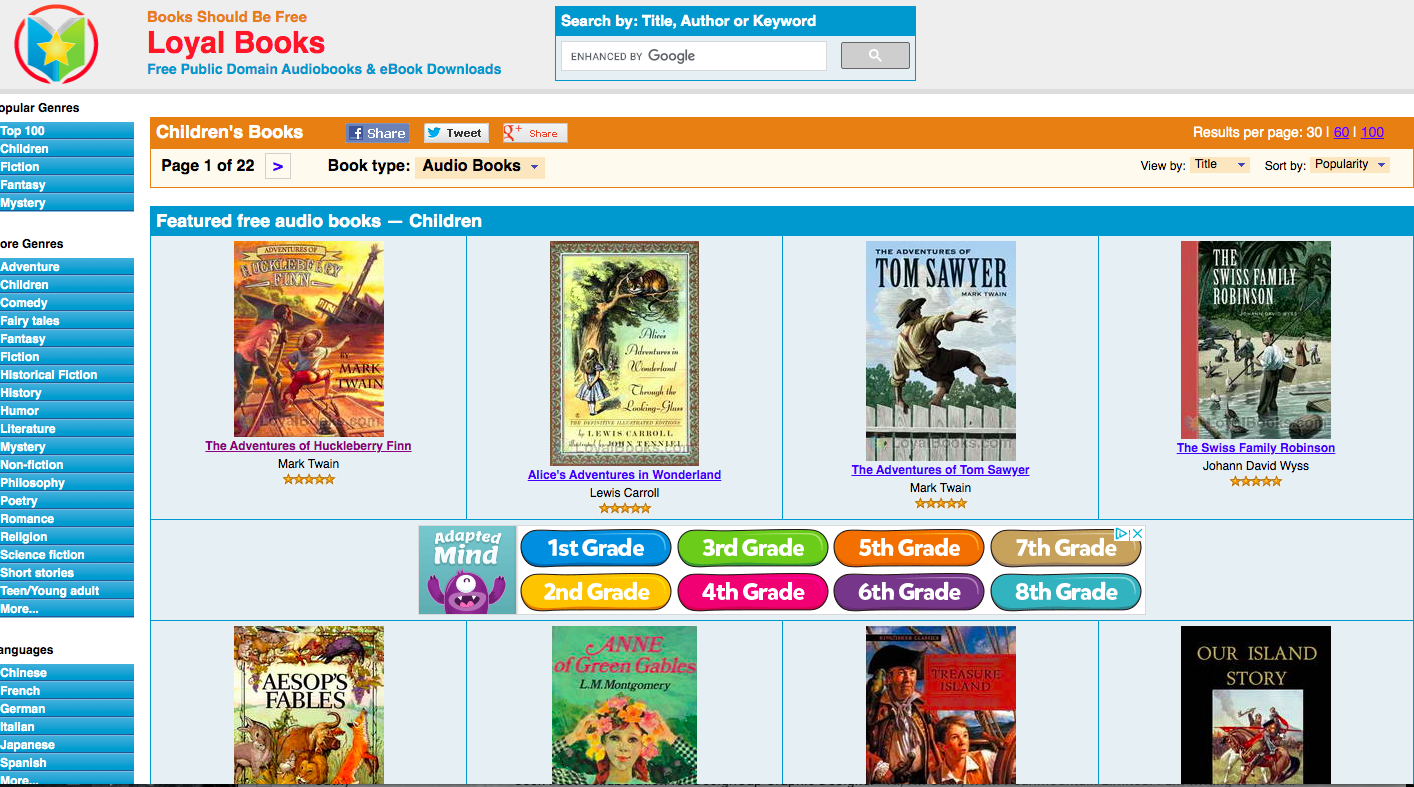Click the Google Plus Share button
The image size is (1414, 787).
tap(535, 133)
